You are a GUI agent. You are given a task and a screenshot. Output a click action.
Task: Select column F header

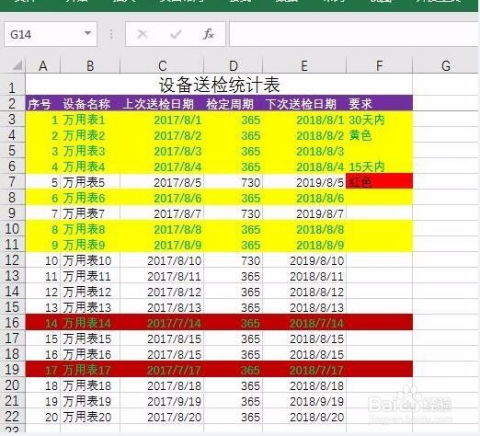pos(379,66)
